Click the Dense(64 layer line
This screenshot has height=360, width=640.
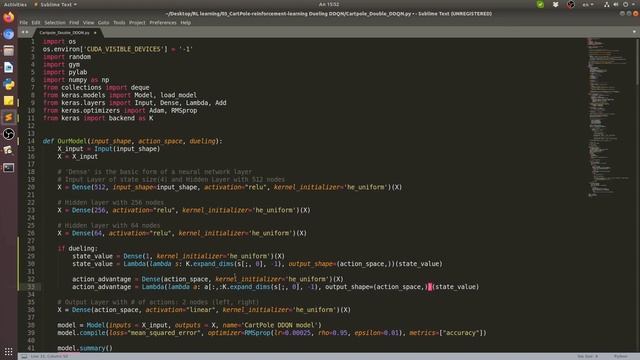pos(182,233)
